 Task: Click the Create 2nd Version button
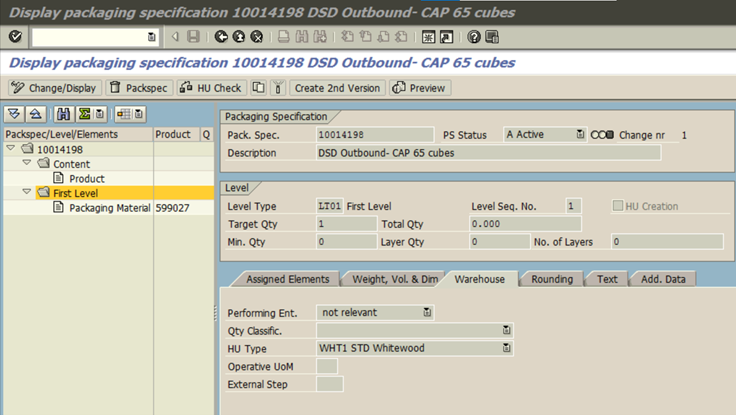click(337, 88)
